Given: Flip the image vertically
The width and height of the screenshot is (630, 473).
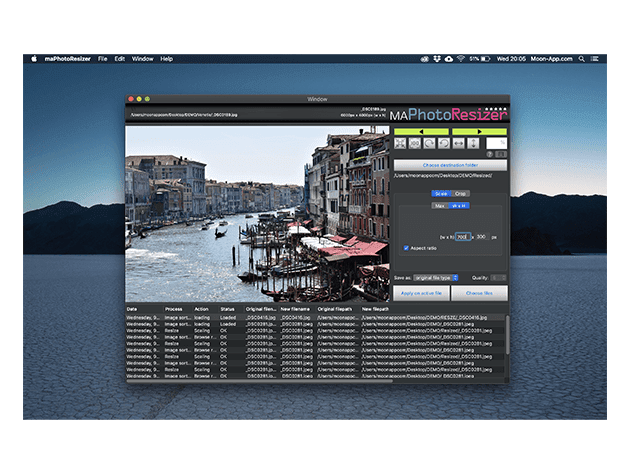Looking at the screenshot, I should [x=475, y=144].
